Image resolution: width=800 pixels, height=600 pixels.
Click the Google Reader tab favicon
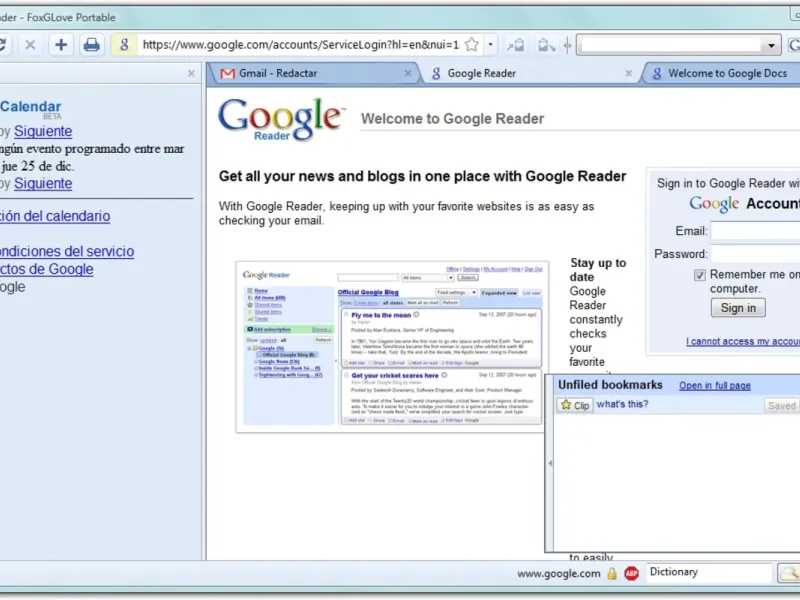[436, 73]
